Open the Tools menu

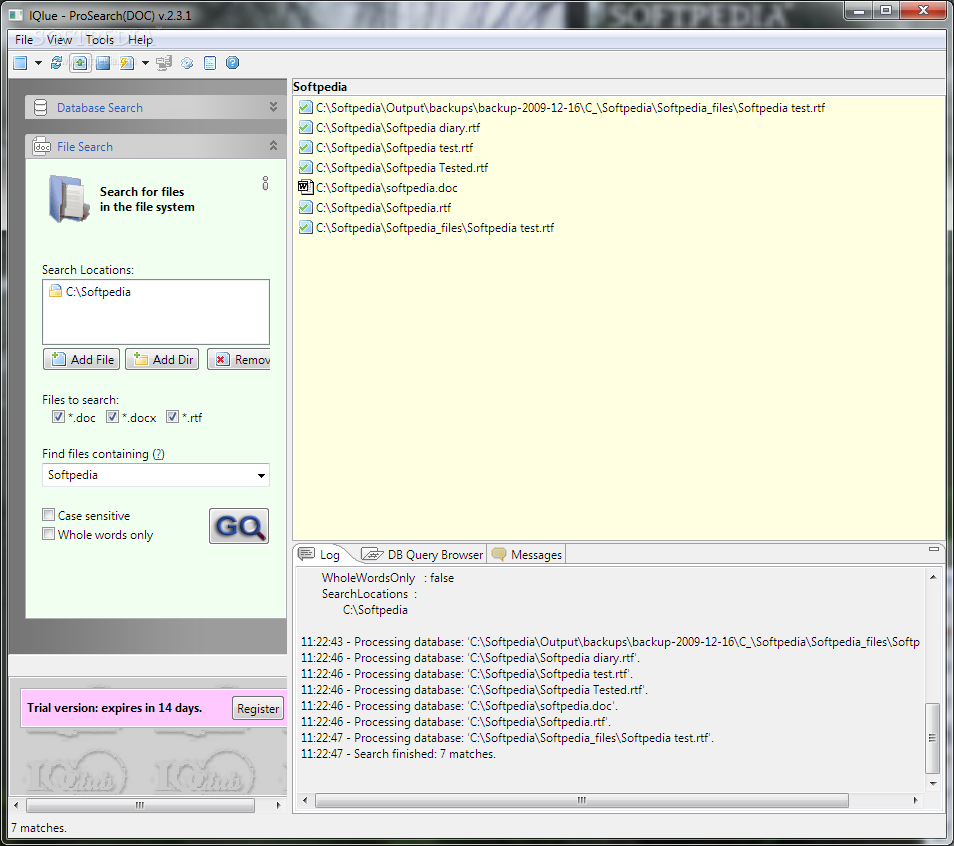click(100, 40)
